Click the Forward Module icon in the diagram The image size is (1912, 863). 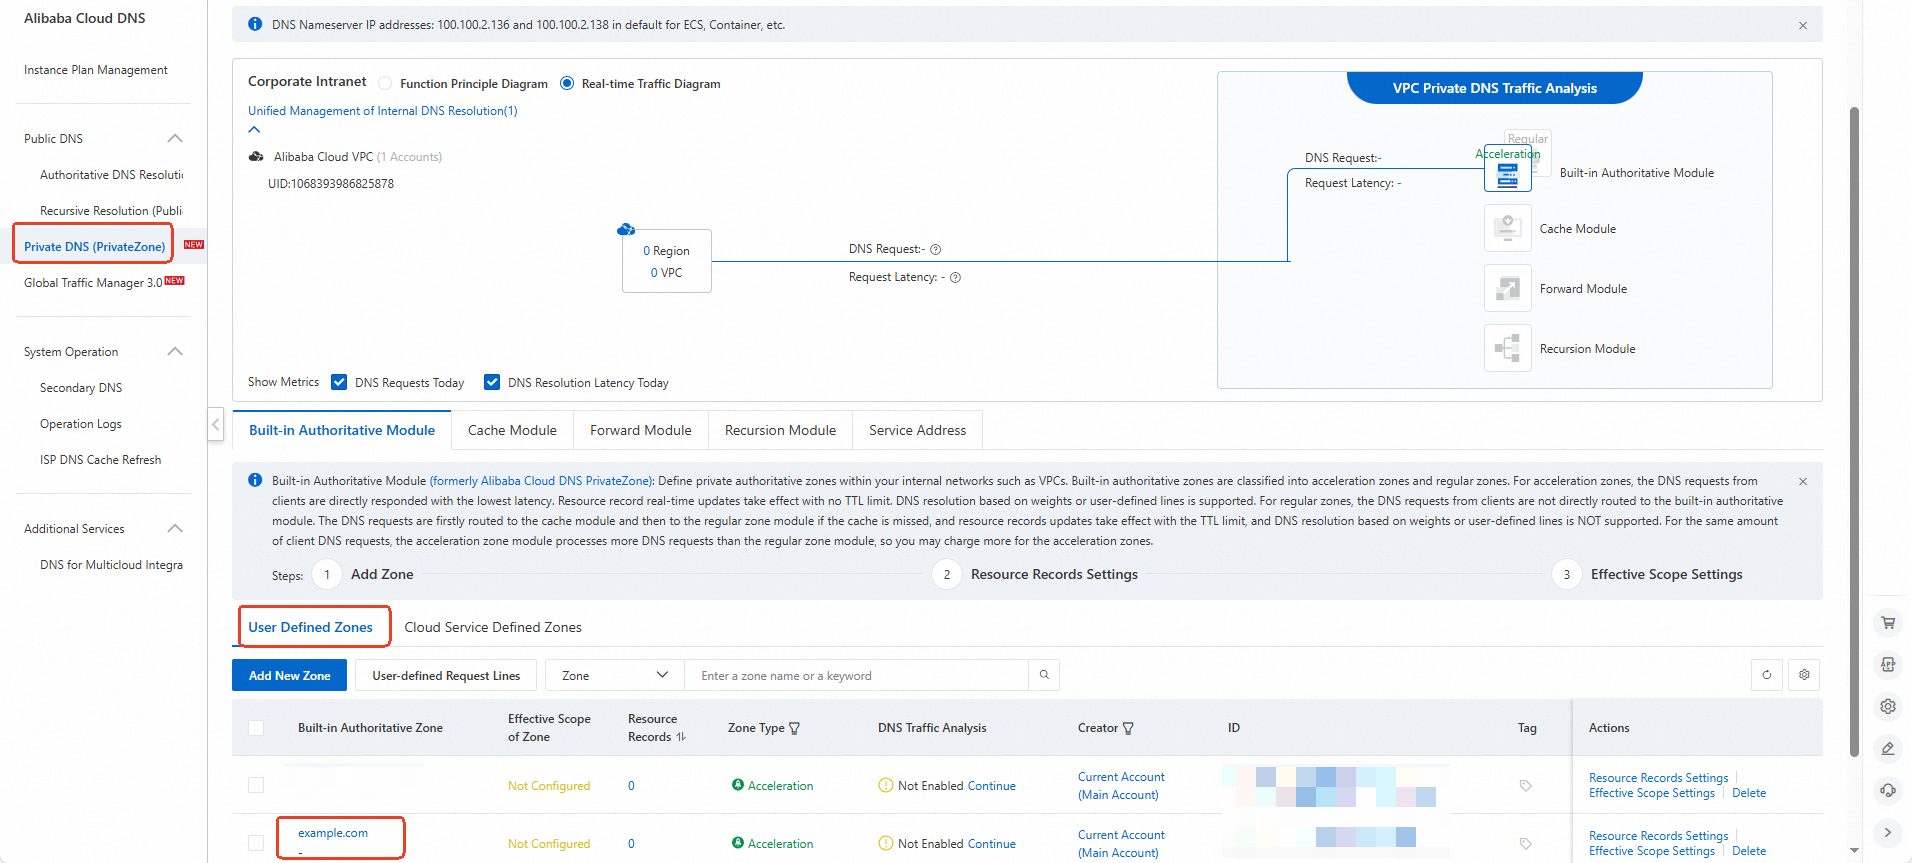coord(1508,288)
